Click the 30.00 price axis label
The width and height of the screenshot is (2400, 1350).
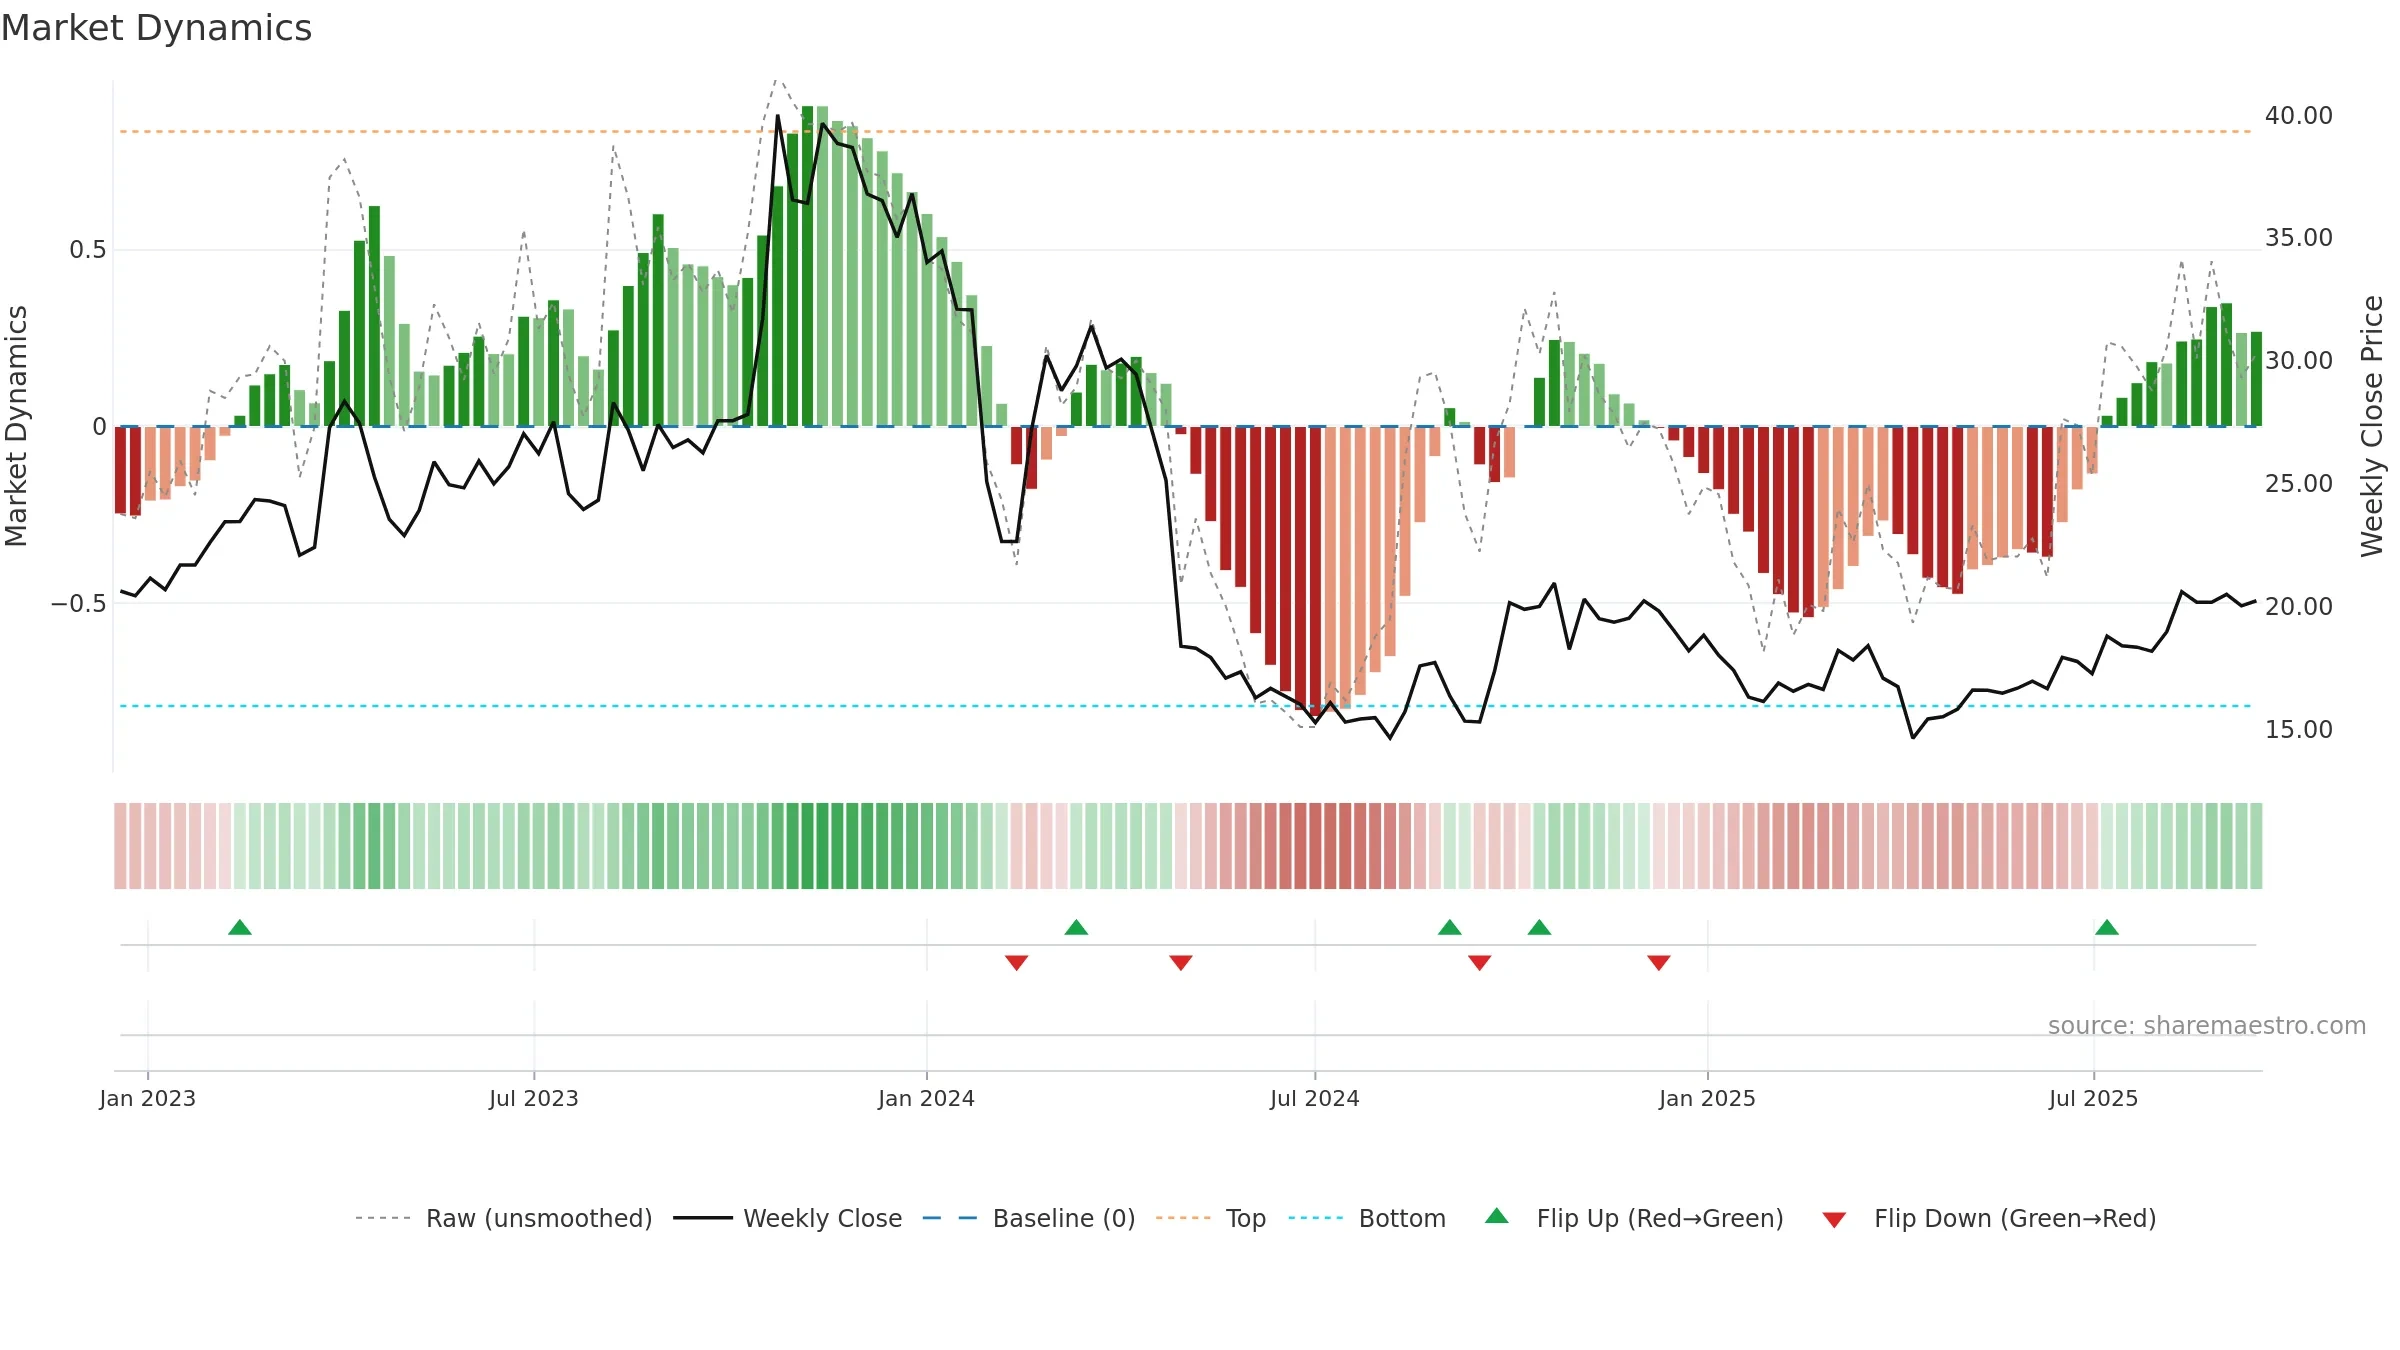click(2299, 361)
